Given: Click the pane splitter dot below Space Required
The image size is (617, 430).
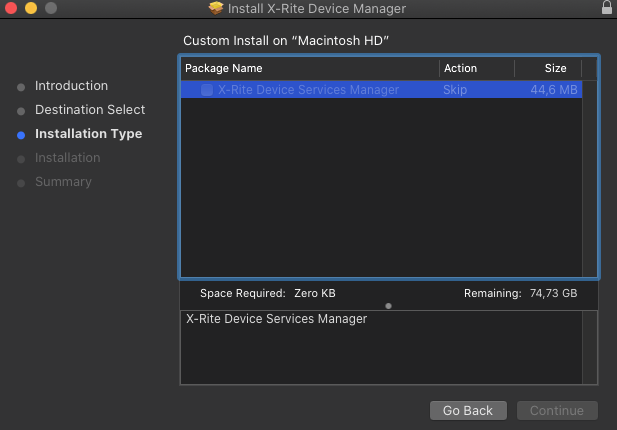Looking at the screenshot, I should [388, 306].
